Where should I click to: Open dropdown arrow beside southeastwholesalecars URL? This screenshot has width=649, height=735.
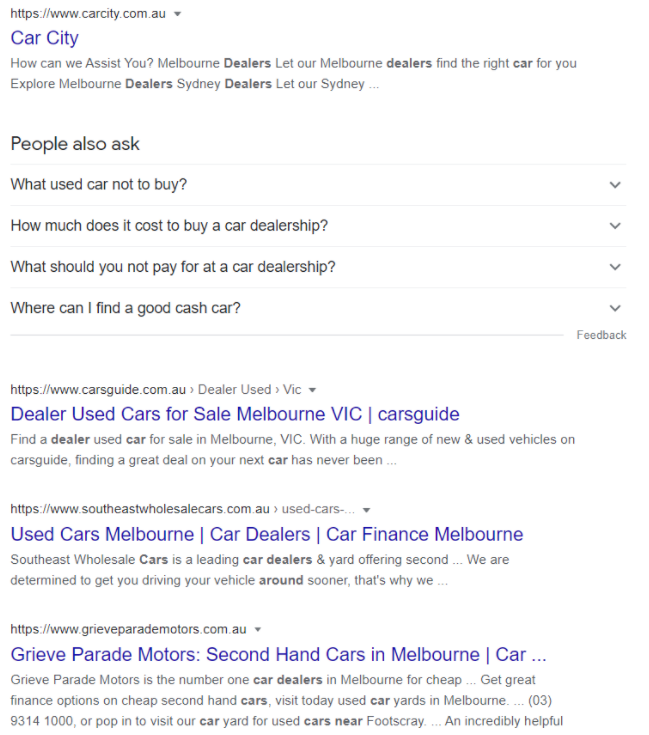click(366, 509)
